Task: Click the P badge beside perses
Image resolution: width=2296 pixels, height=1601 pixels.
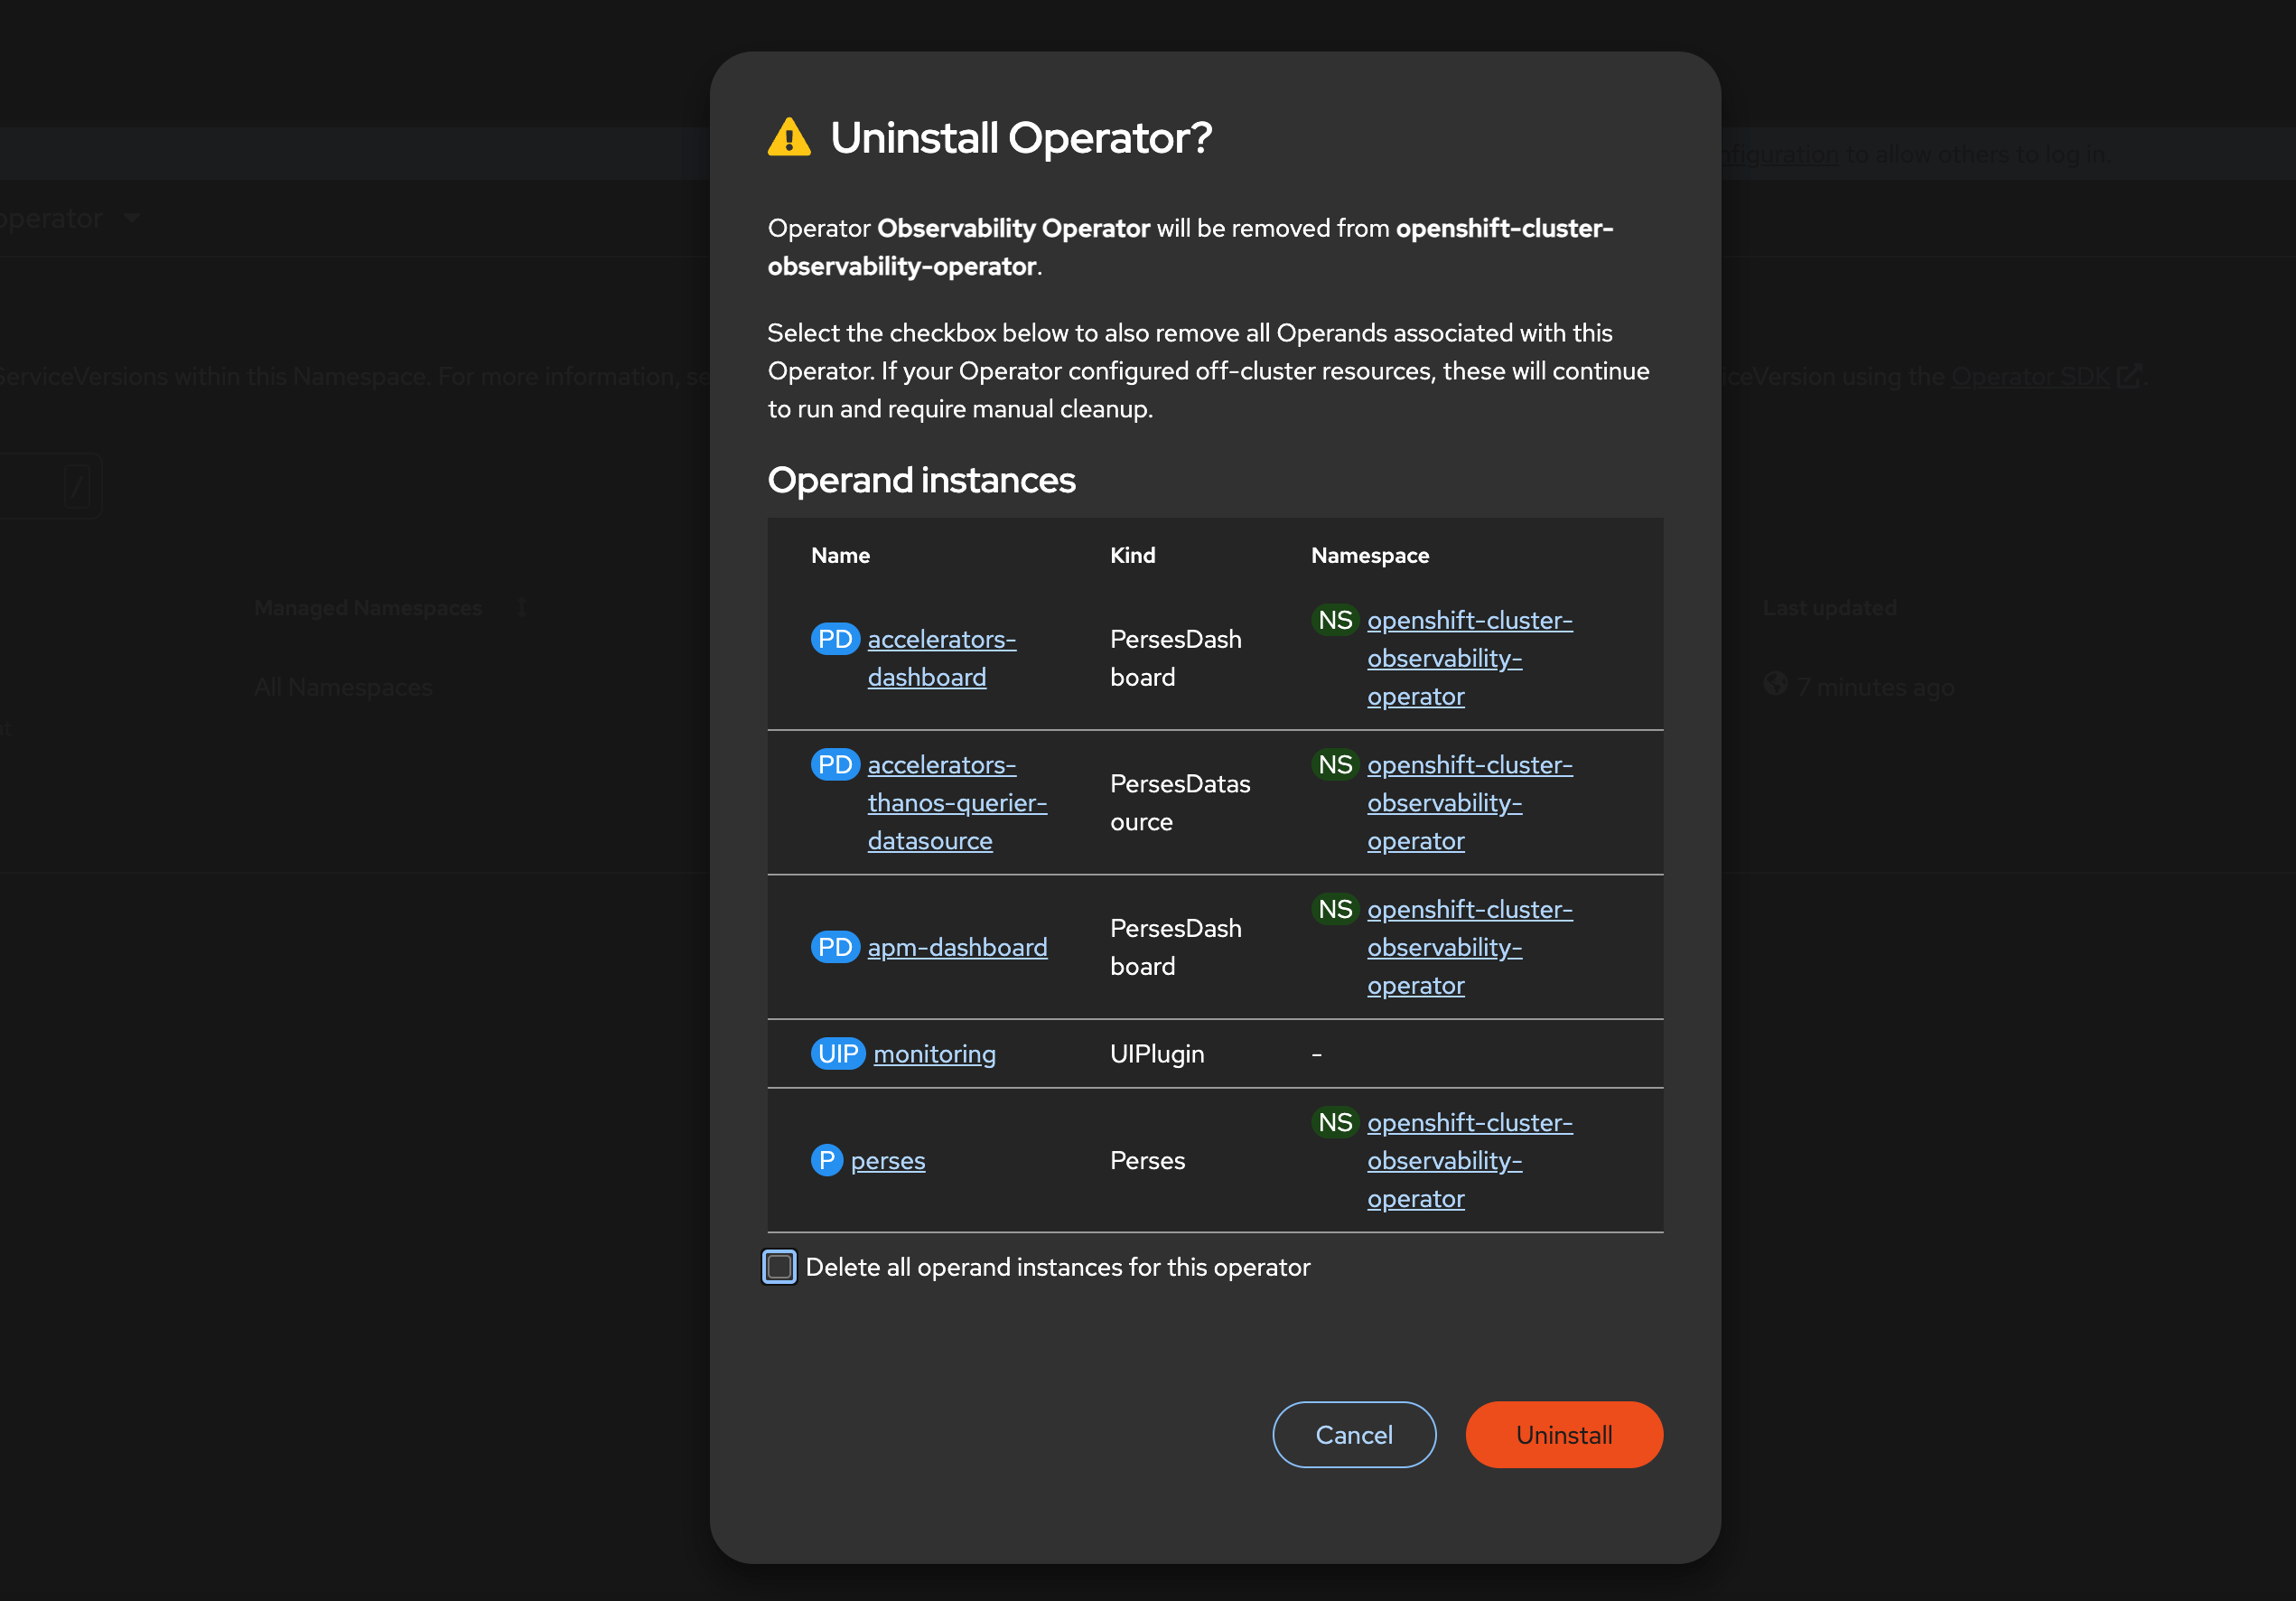Action: coord(827,1160)
